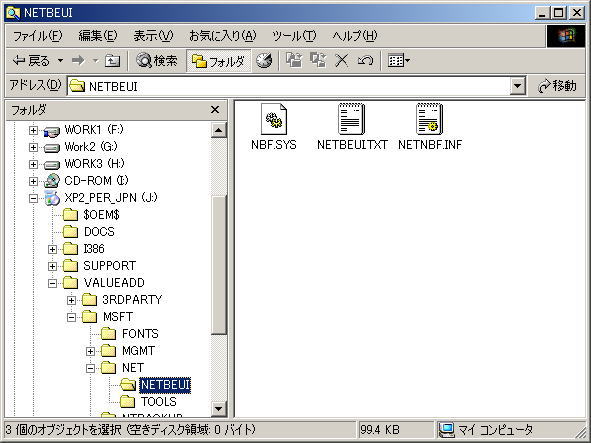Open the address bar dropdown arrow

[x=518, y=86]
